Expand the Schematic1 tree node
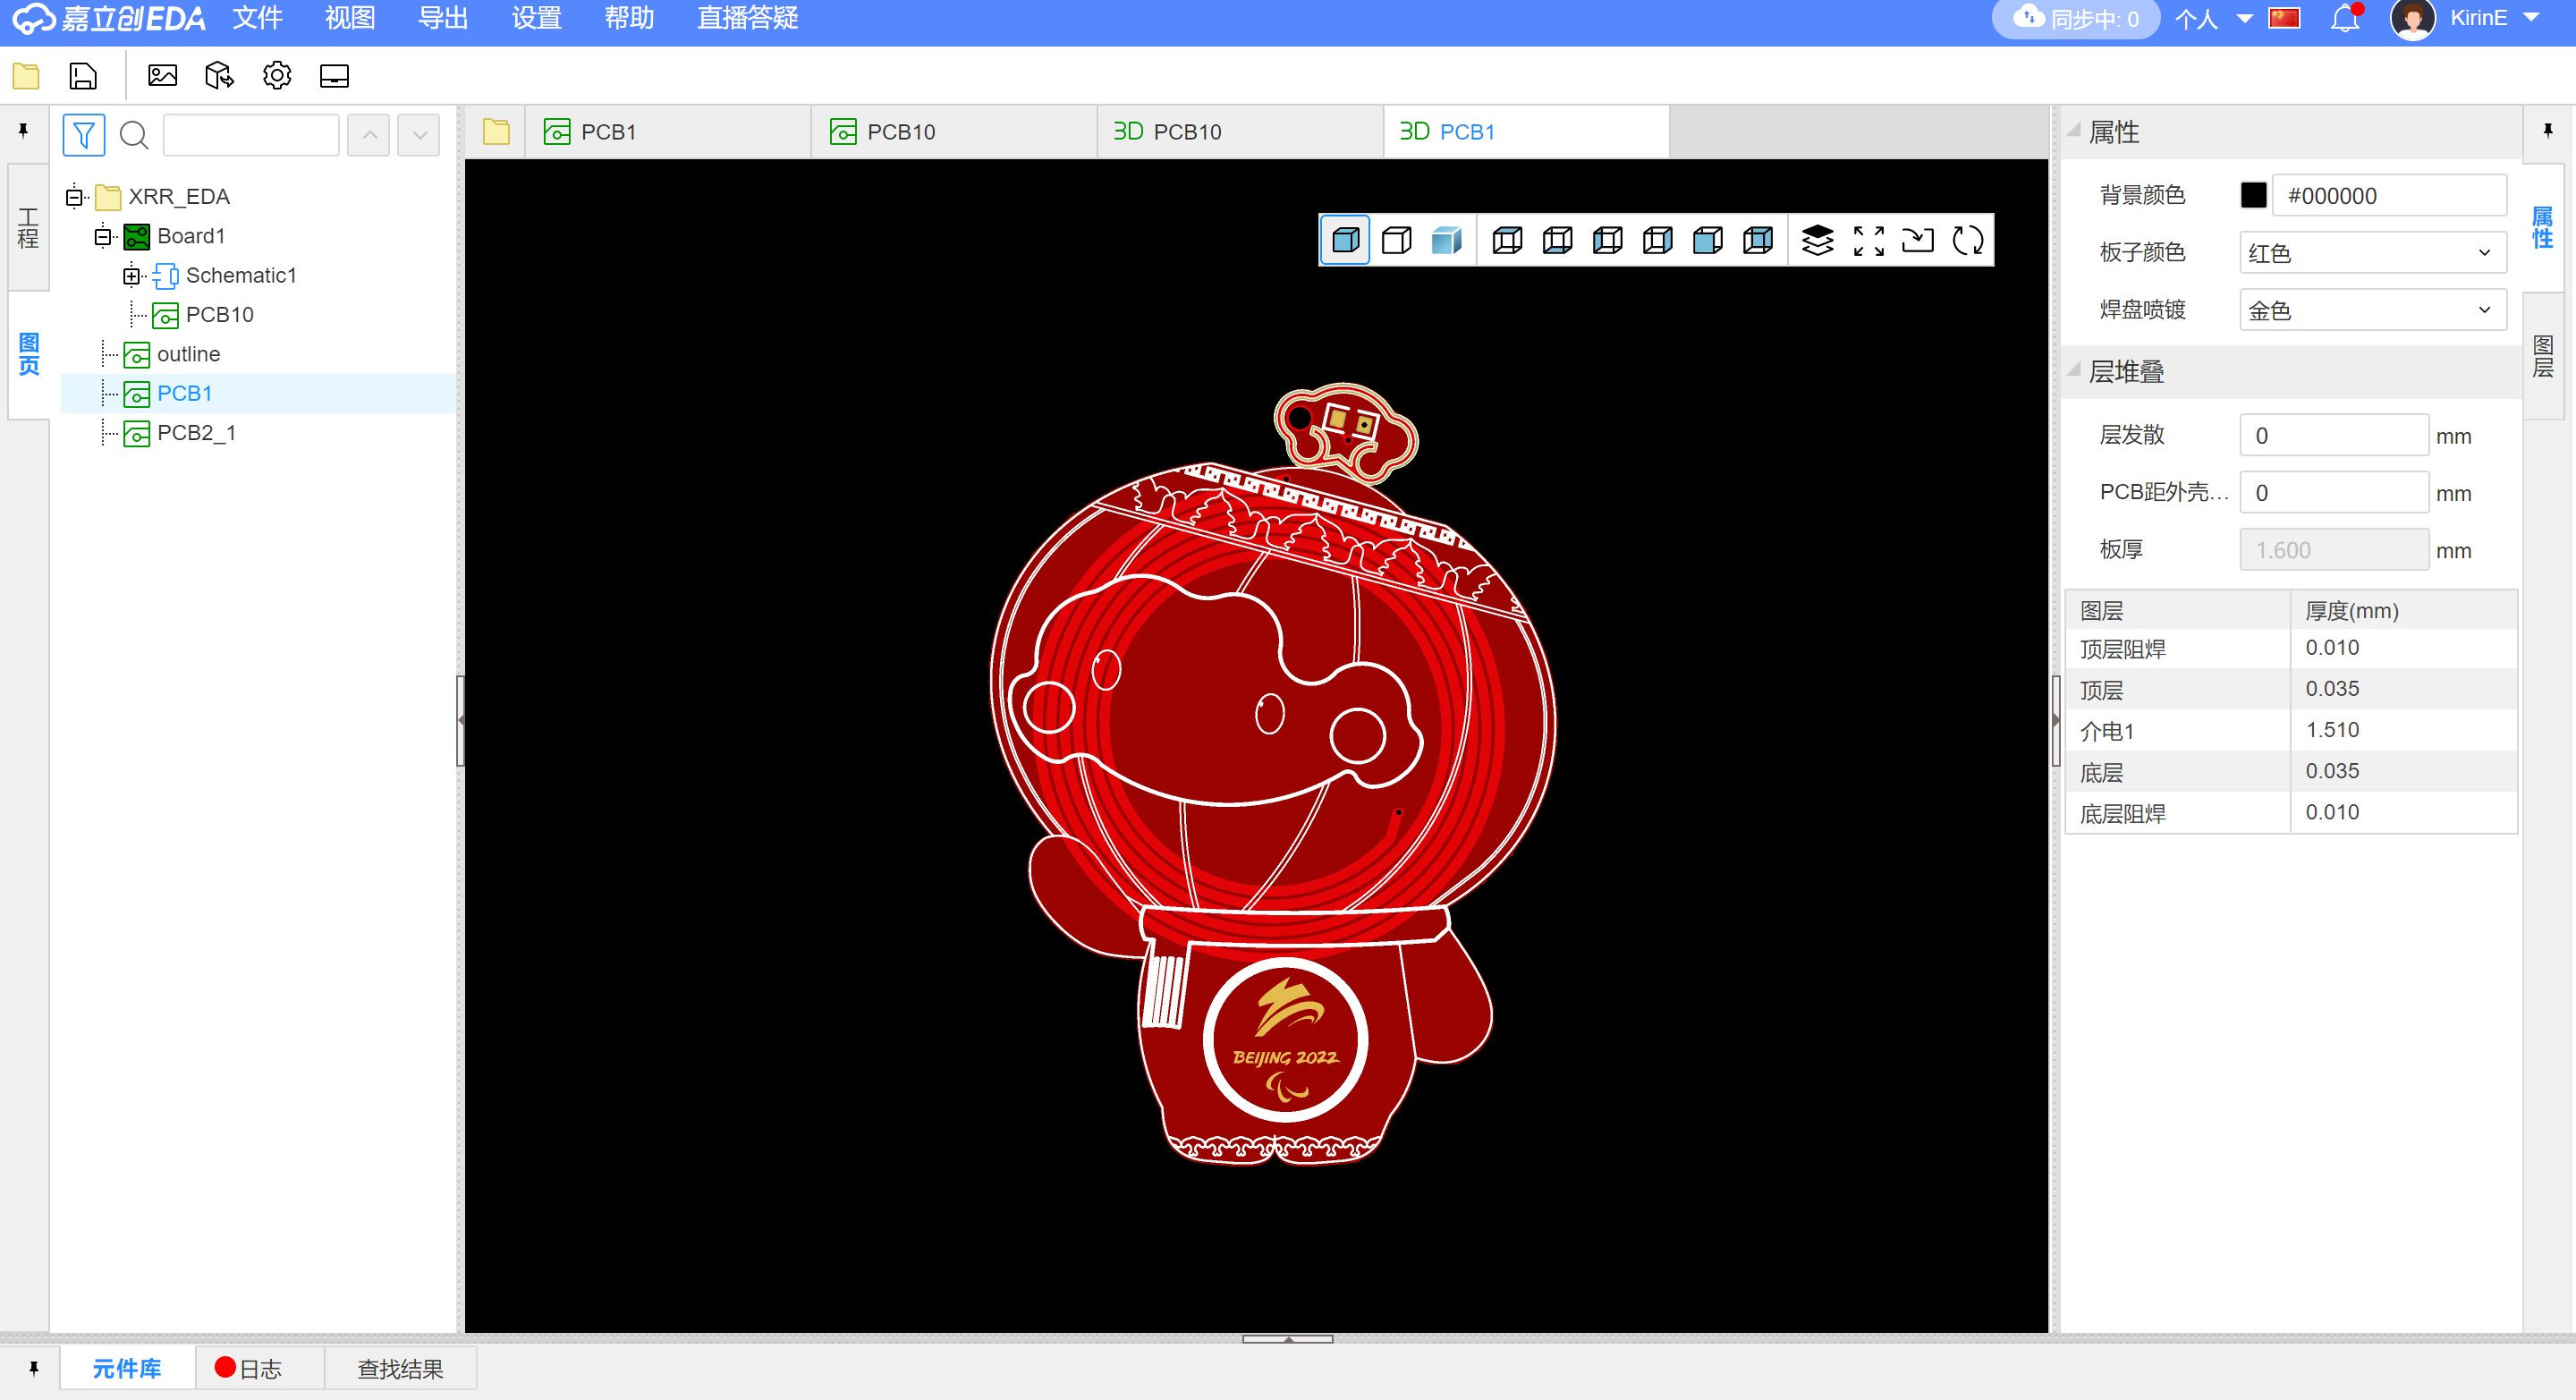This screenshot has width=2576, height=1400. point(132,275)
